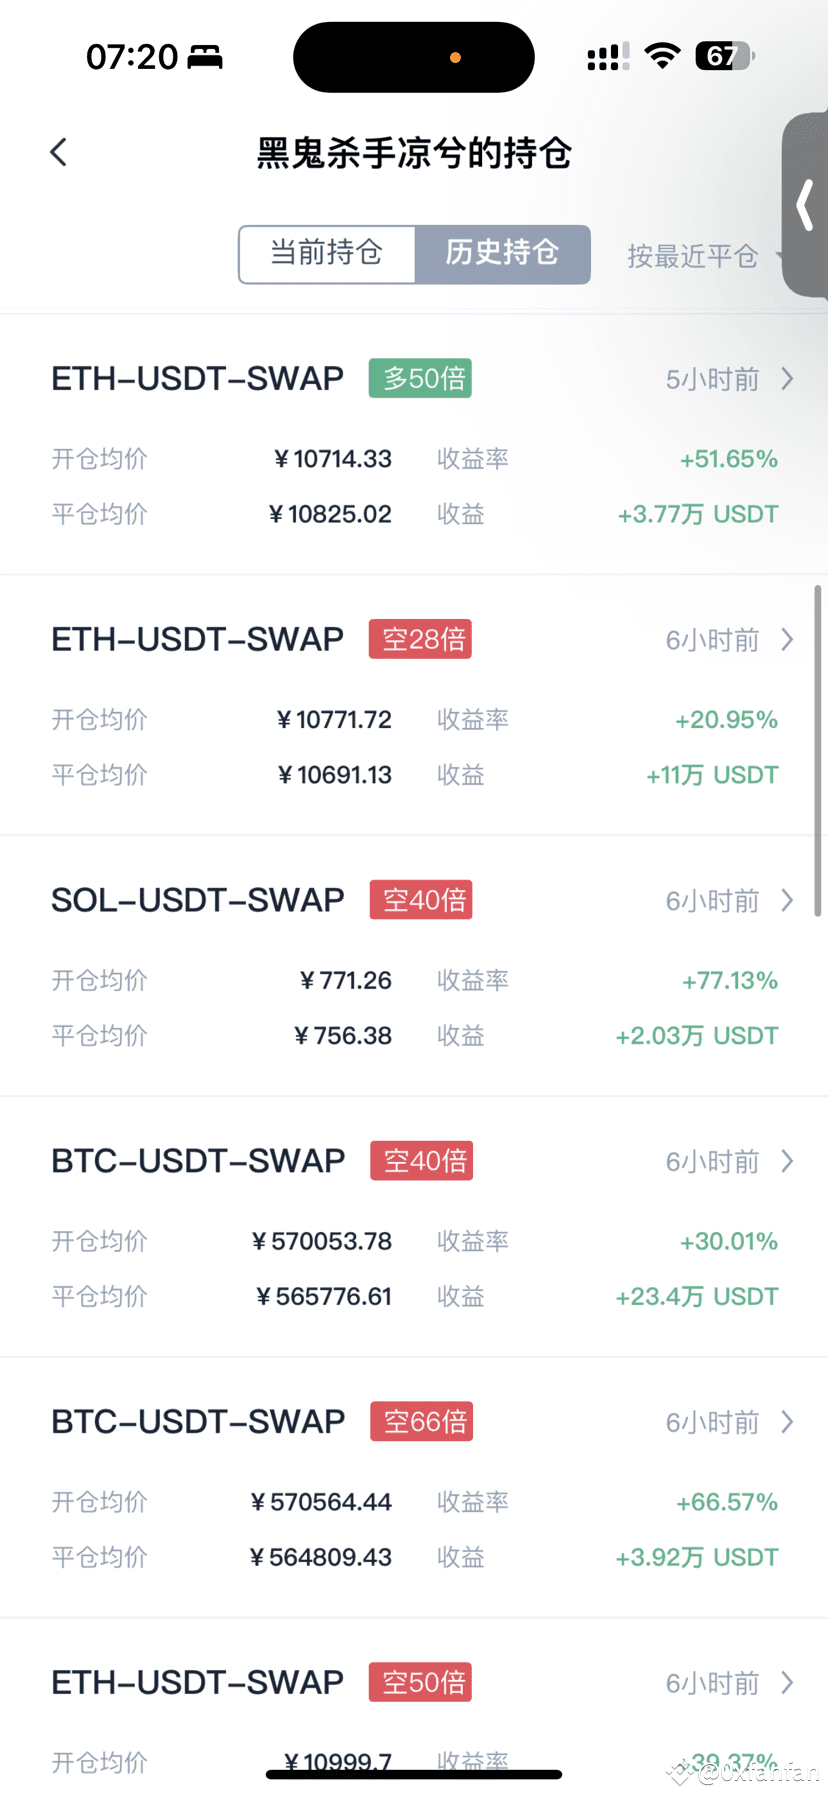This screenshot has height=1795, width=828.
Task: Tap the back arrow icon
Action: (x=58, y=152)
